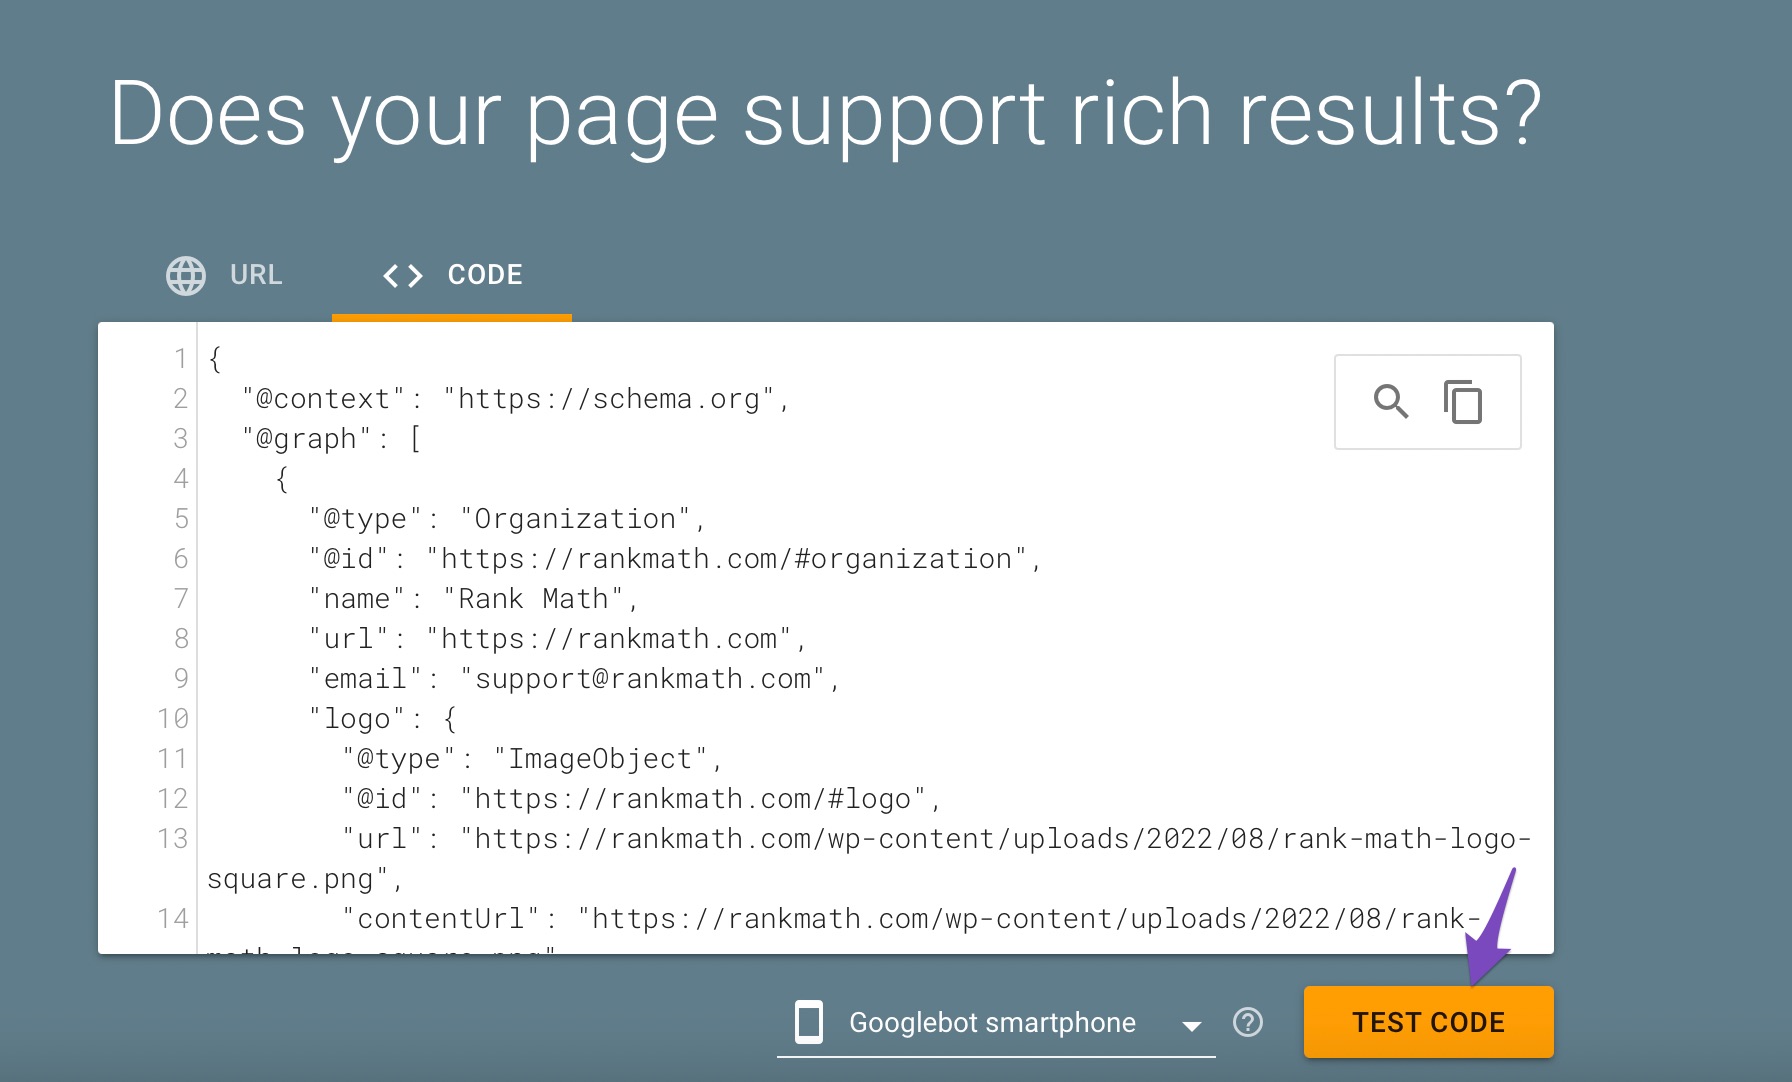Click line number 10 in gutter
This screenshot has width=1792, height=1082.
click(x=172, y=718)
